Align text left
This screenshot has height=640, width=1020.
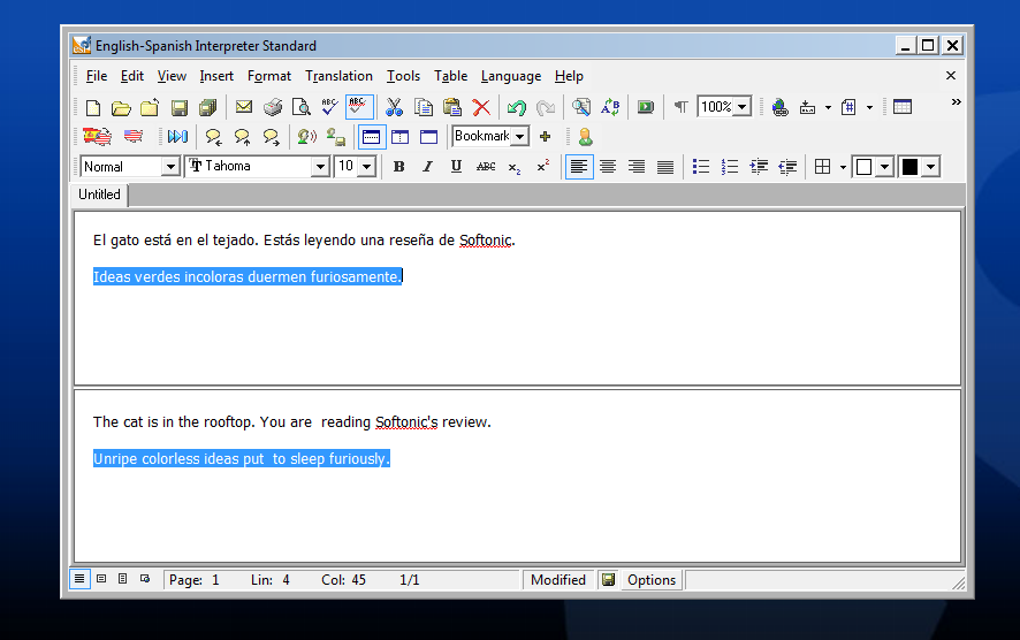coord(579,167)
